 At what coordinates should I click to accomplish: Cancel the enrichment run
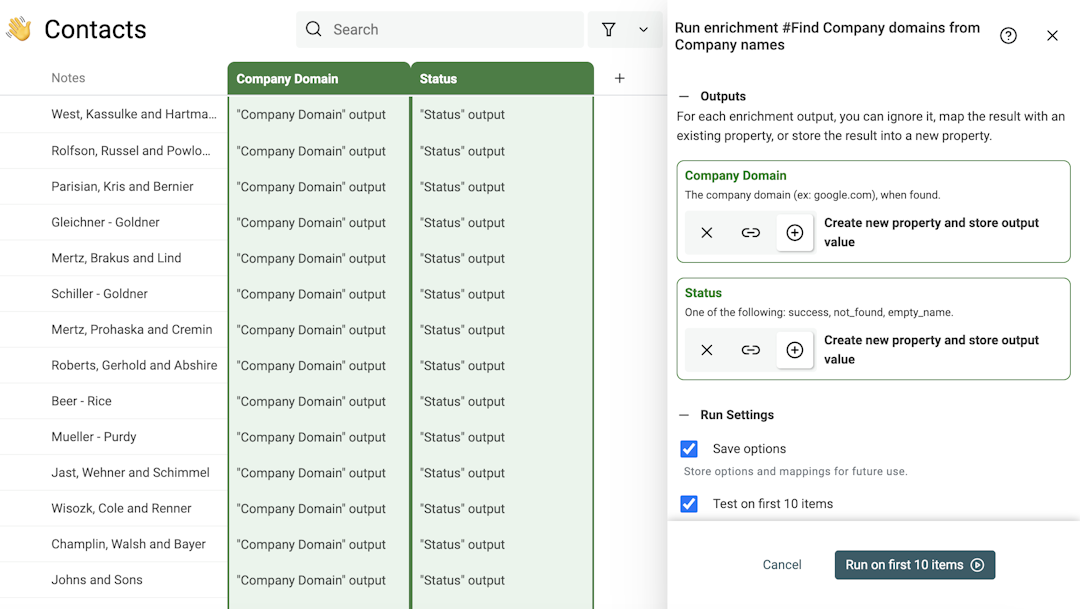[782, 564]
